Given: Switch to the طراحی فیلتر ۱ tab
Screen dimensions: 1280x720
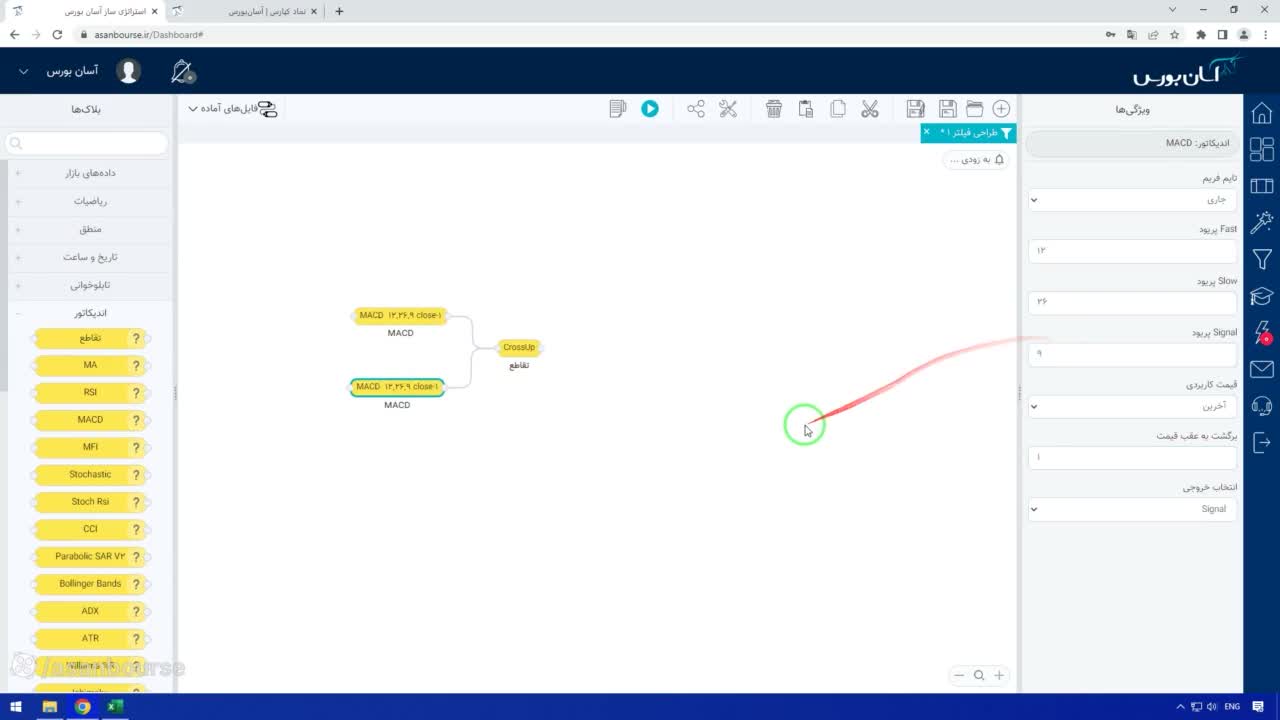Looking at the screenshot, I should click(971, 132).
